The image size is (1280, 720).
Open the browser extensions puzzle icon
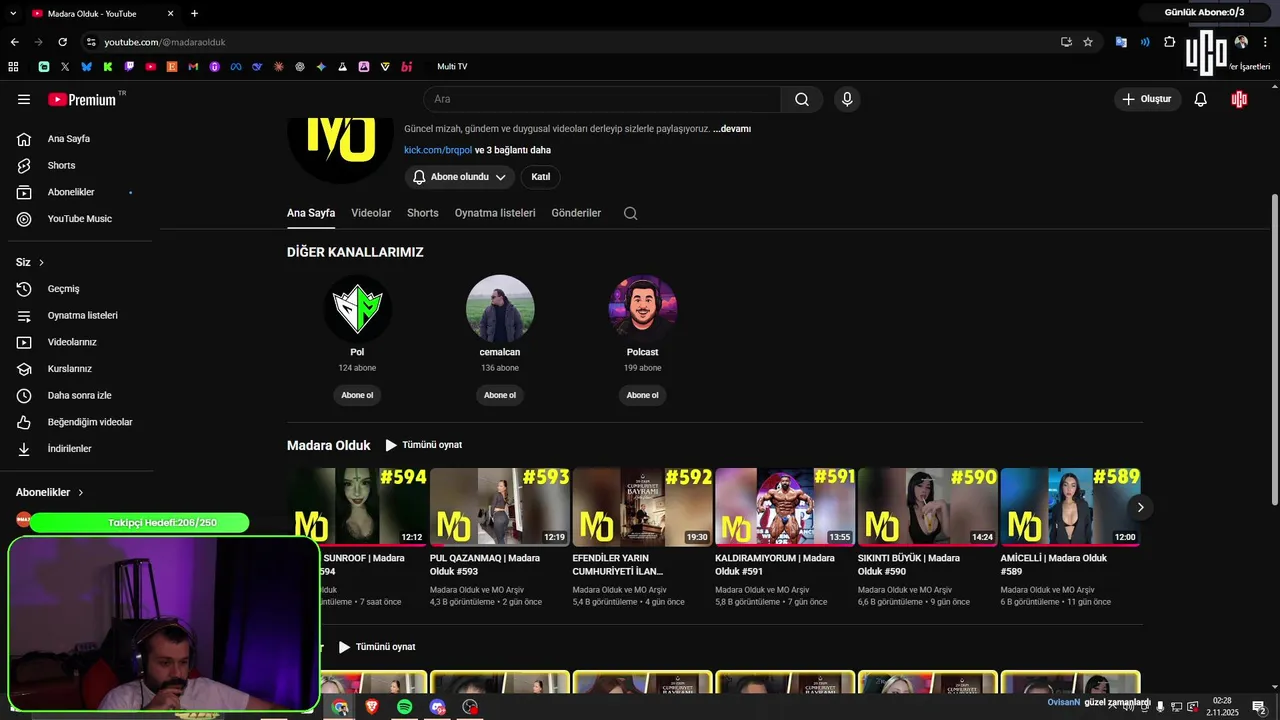pyautogui.click(x=1169, y=42)
